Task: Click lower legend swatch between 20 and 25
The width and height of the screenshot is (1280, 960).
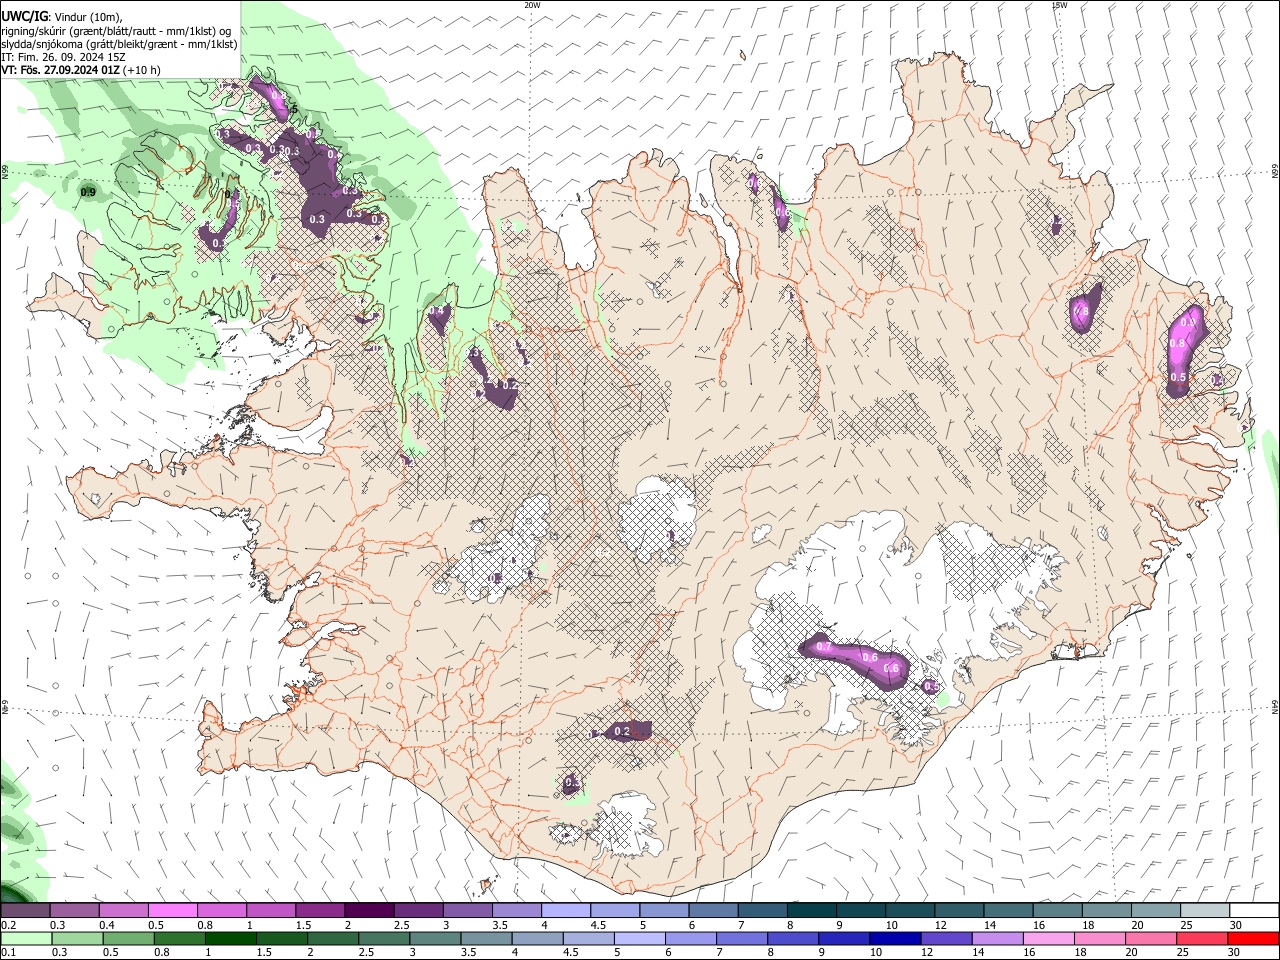Action: pos(1150,938)
